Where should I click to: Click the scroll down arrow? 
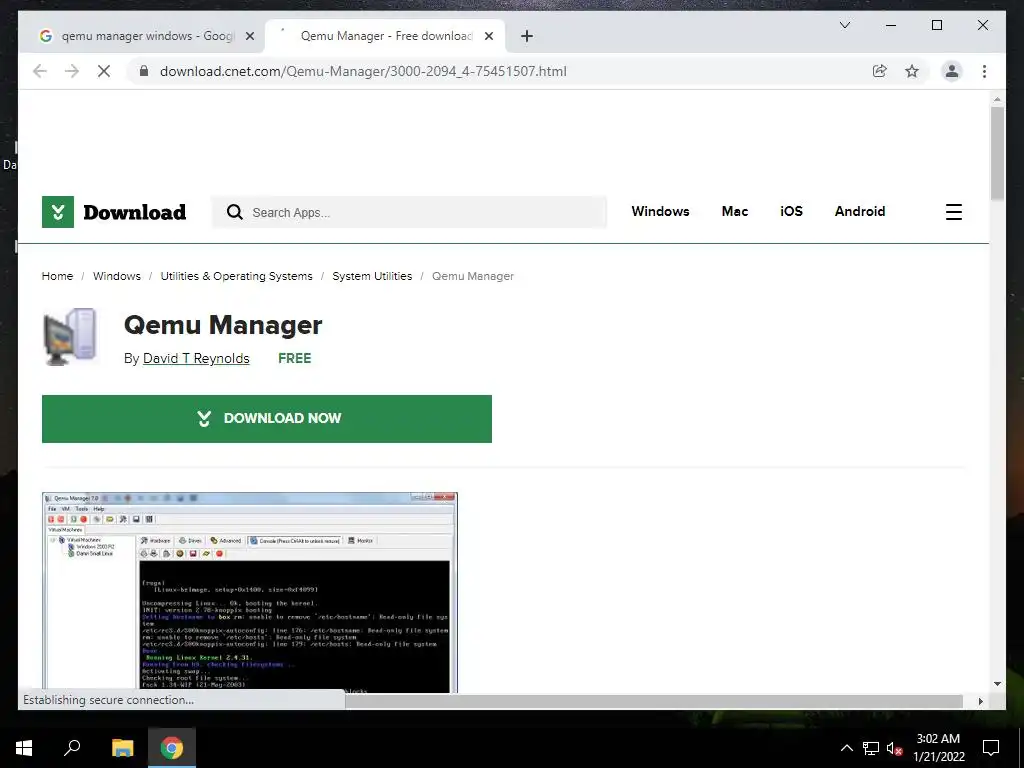(x=997, y=684)
